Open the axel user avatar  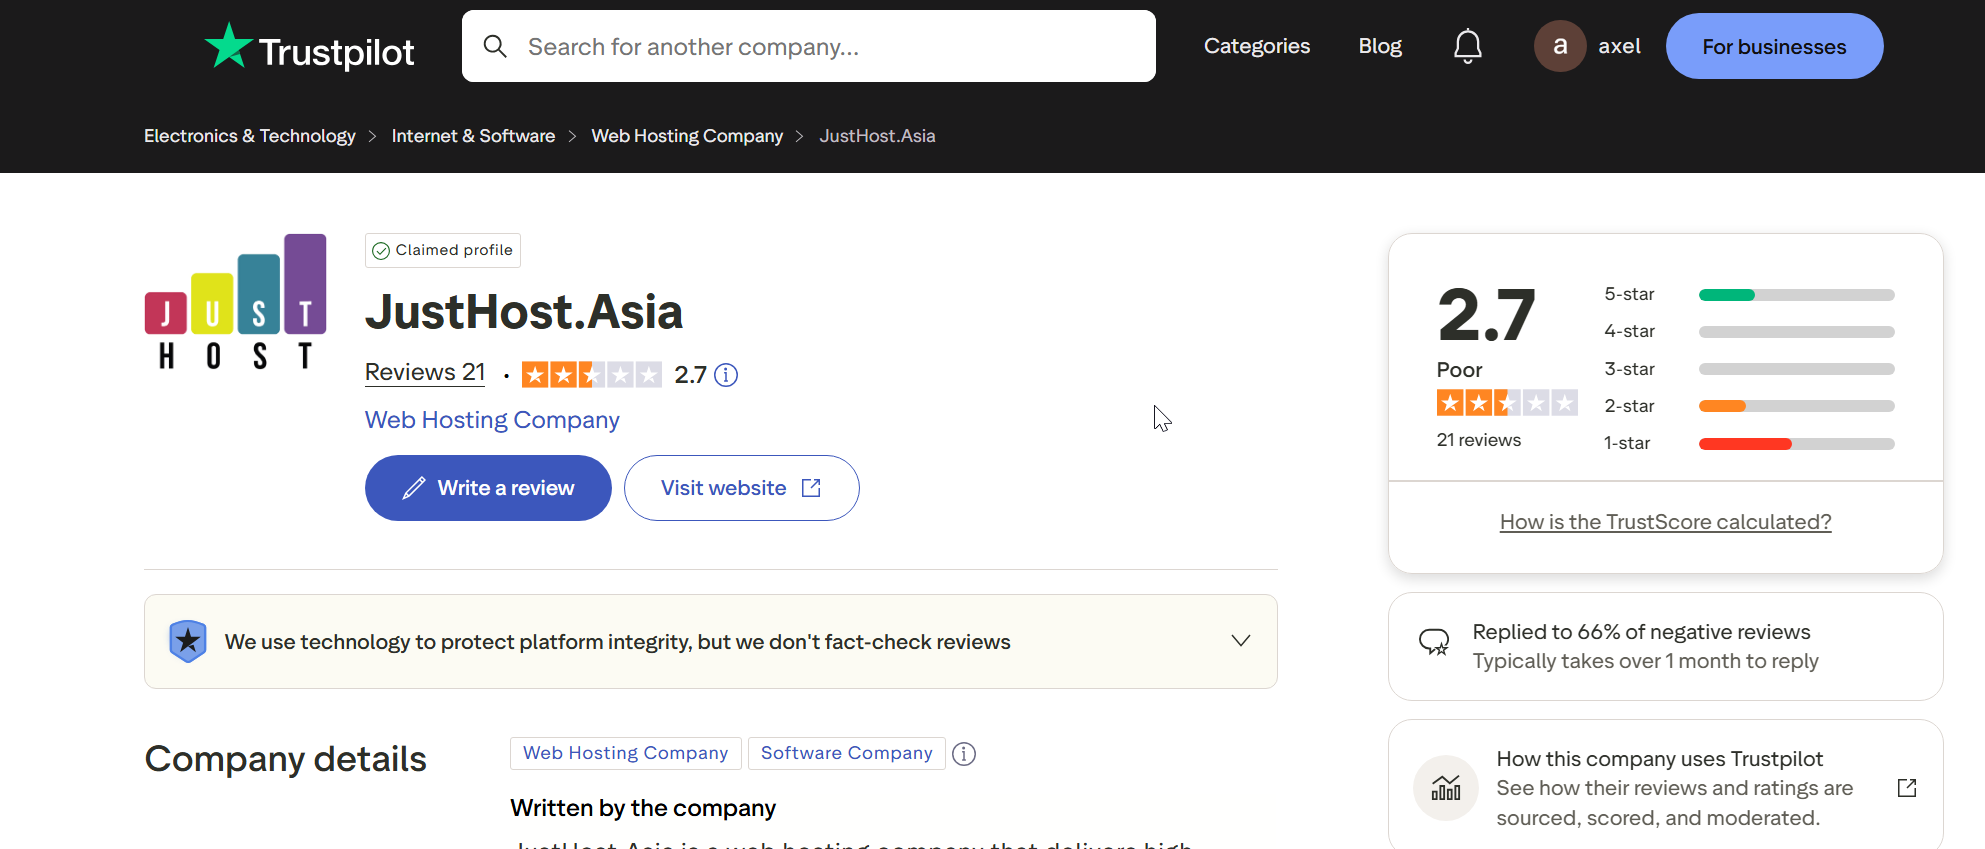coord(1560,46)
